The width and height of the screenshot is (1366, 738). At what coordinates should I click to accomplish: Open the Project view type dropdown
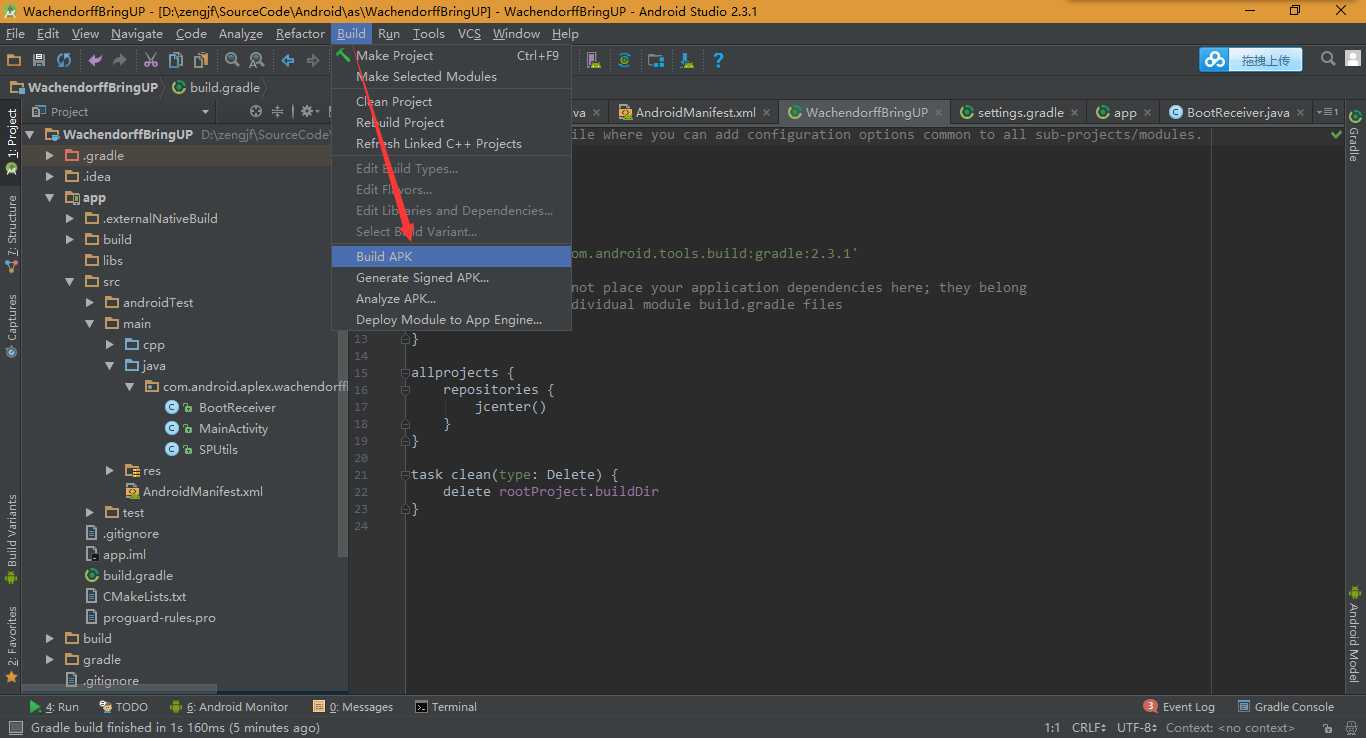122,111
